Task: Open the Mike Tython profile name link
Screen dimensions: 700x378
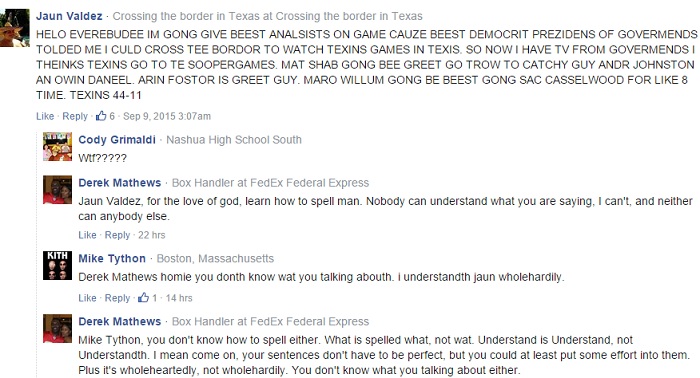Action: pos(112,258)
